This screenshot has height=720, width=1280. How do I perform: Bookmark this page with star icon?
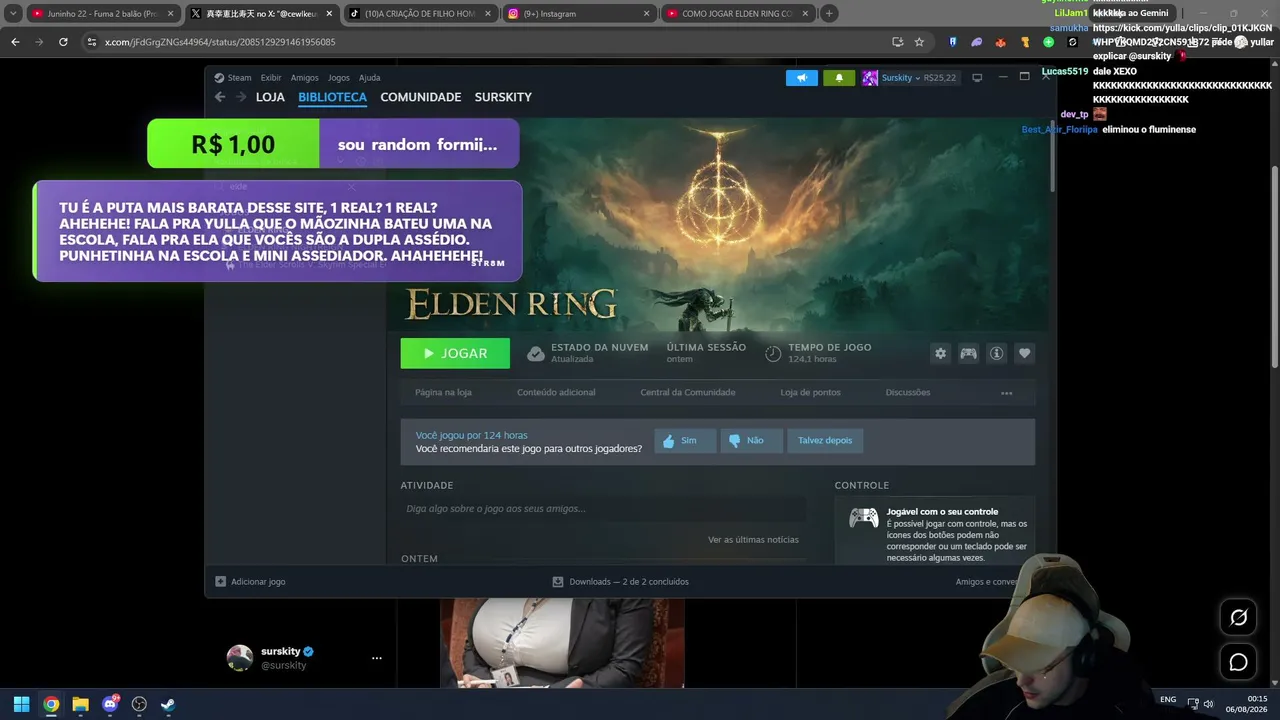tap(919, 42)
